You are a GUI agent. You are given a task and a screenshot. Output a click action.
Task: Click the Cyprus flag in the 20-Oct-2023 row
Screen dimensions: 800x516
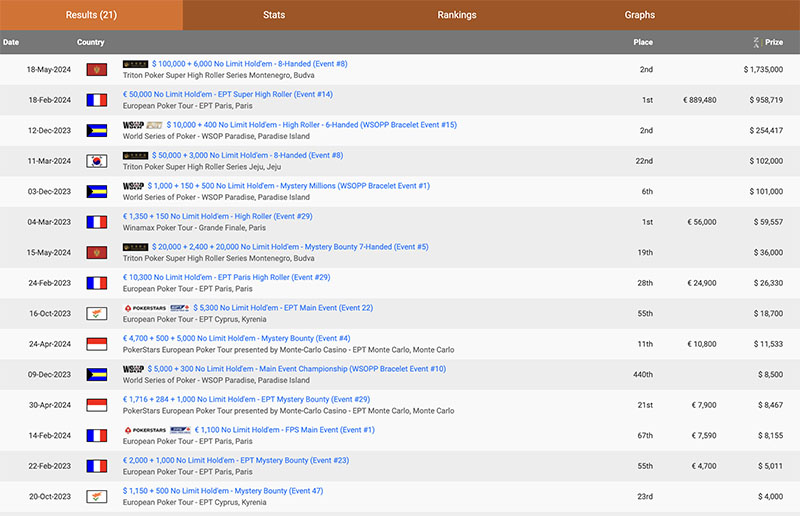pyautogui.click(x=95, y=497)
